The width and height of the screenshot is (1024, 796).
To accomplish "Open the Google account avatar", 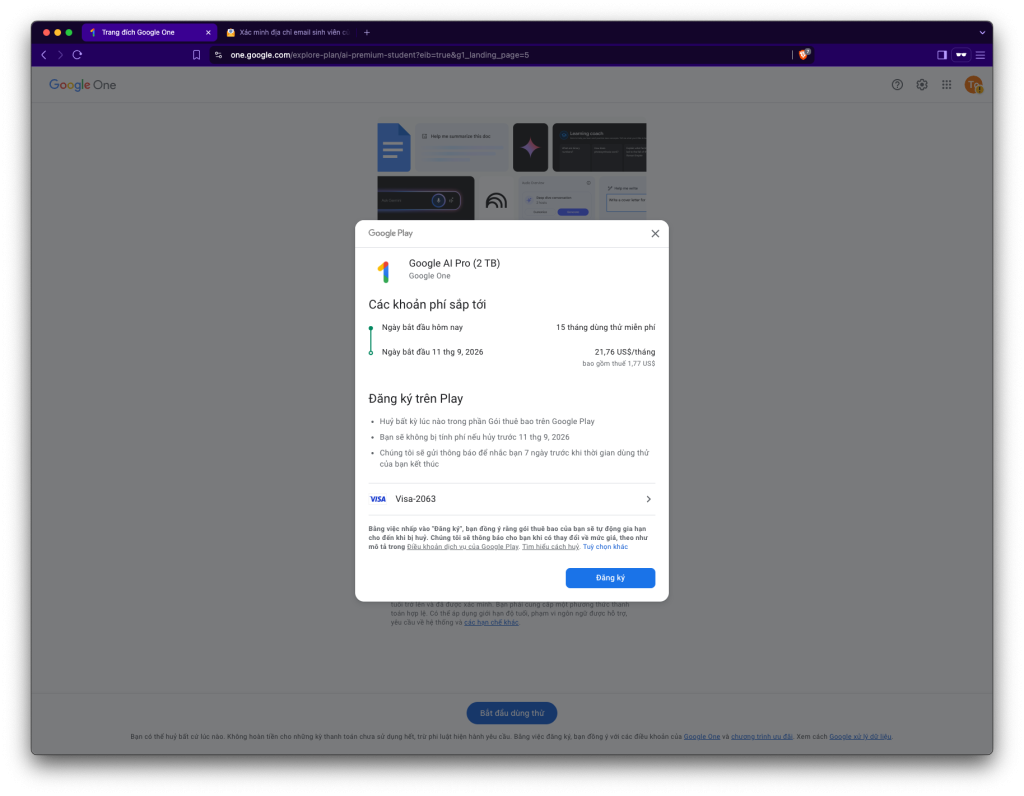I will (x=974, y=85).
